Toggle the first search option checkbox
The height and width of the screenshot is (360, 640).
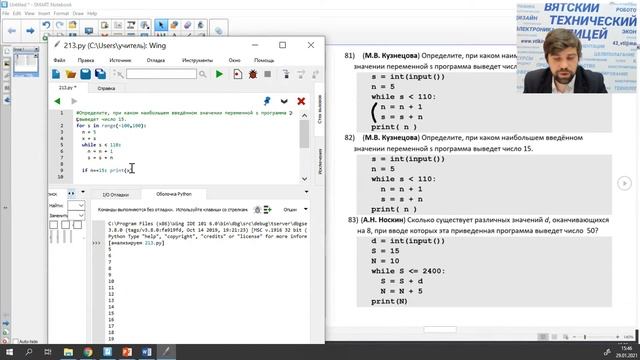53,225
